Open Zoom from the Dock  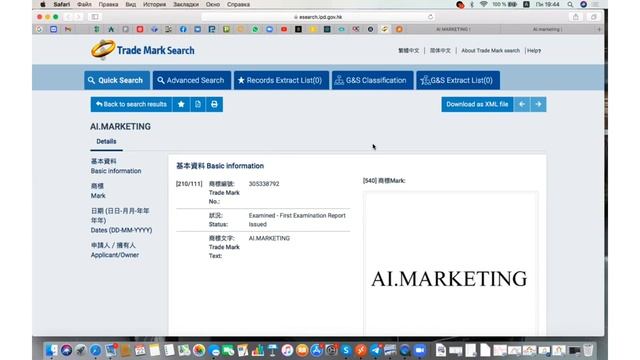[x=419, y=350]
